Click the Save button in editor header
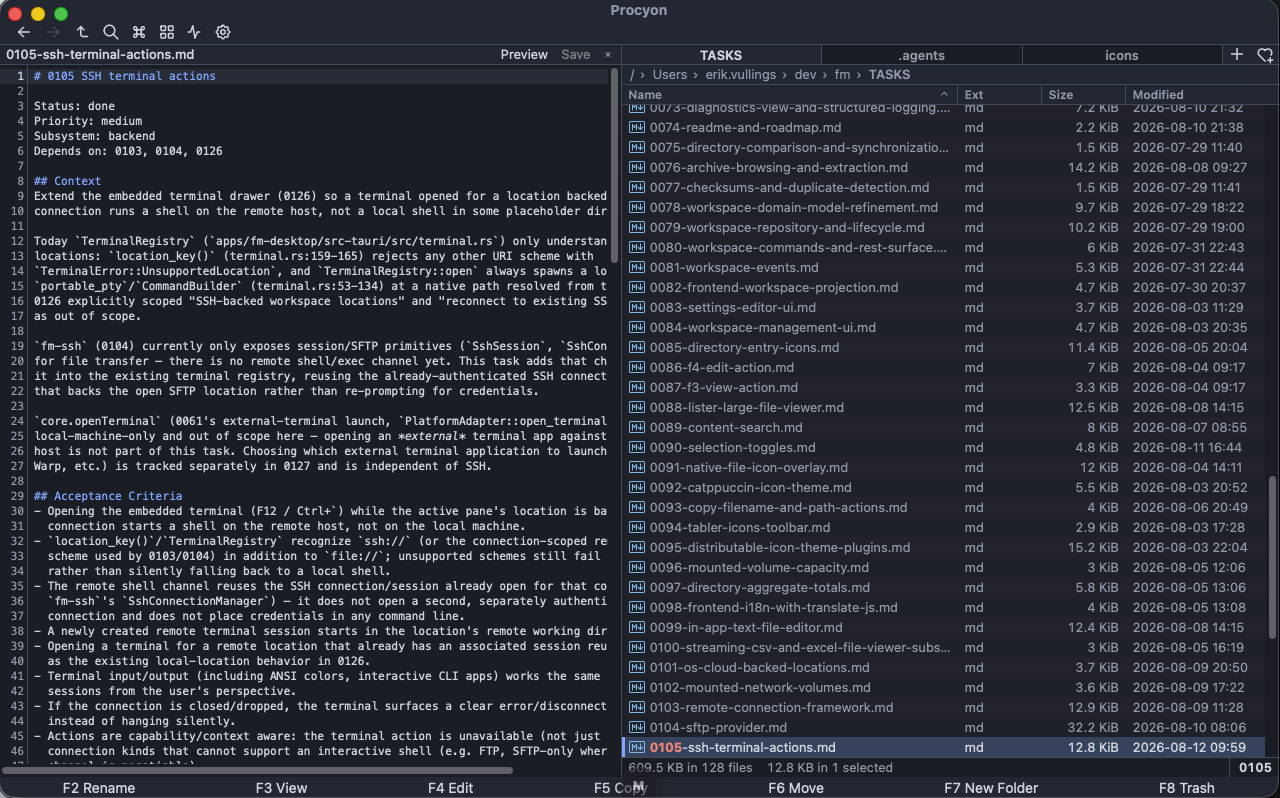Viewport: 1280px width, 798px height. point(575,55)
